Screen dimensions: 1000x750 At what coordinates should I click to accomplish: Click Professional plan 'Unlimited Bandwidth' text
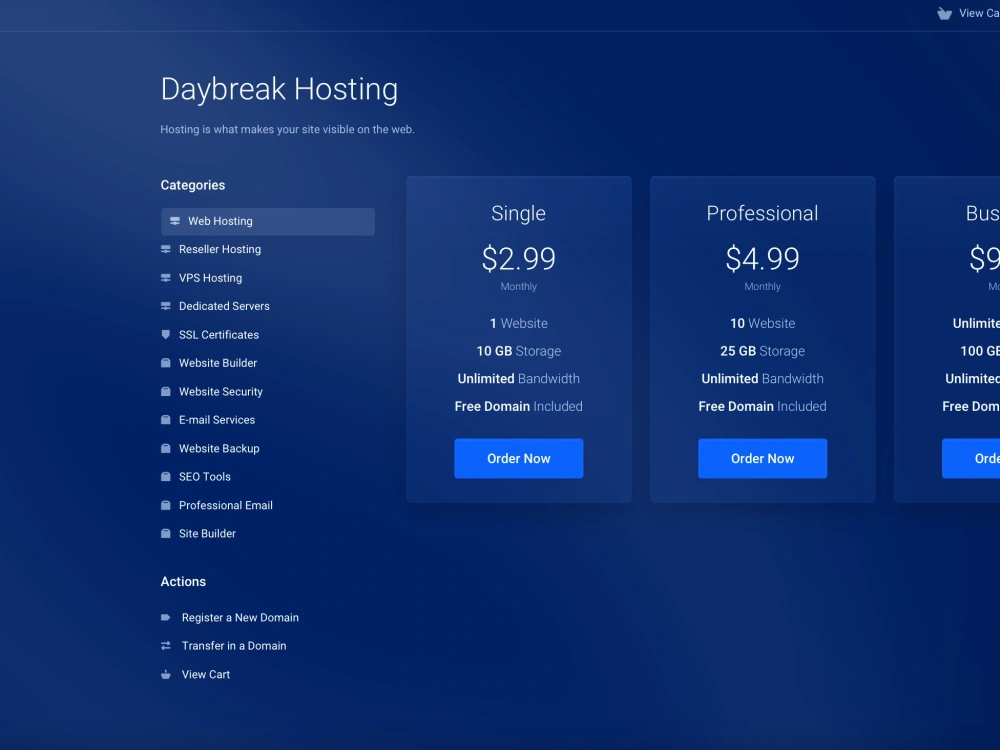pyautogui.click(x=762, y=379)
